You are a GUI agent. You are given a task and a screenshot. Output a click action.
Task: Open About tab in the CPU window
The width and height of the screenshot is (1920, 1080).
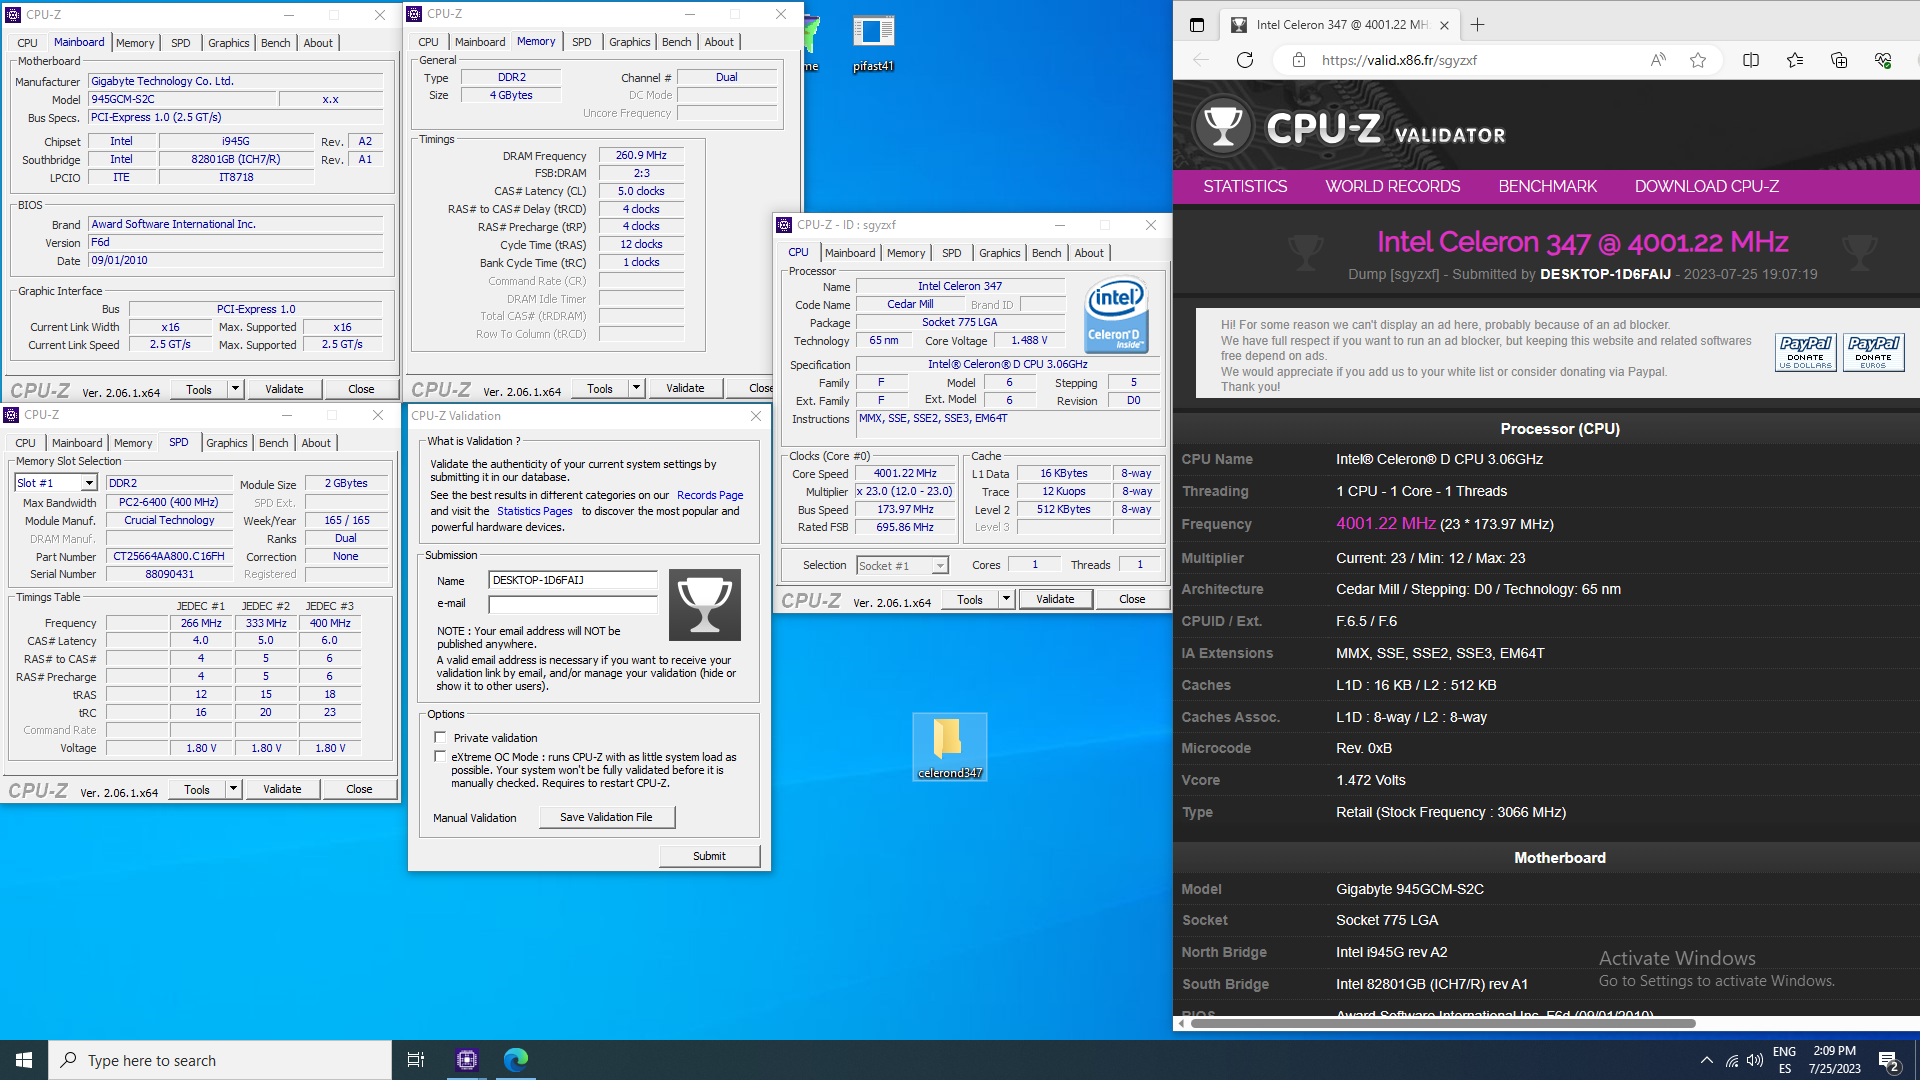(1089, 253)
